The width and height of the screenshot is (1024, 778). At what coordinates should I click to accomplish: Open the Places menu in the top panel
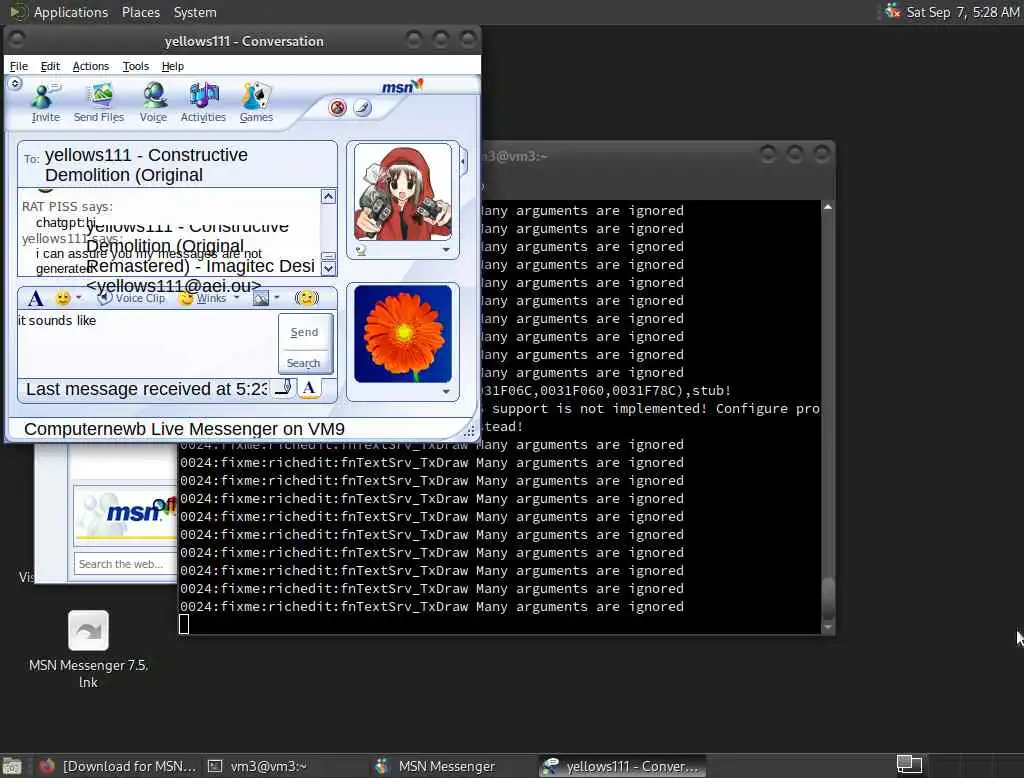(x=140, y=12)
